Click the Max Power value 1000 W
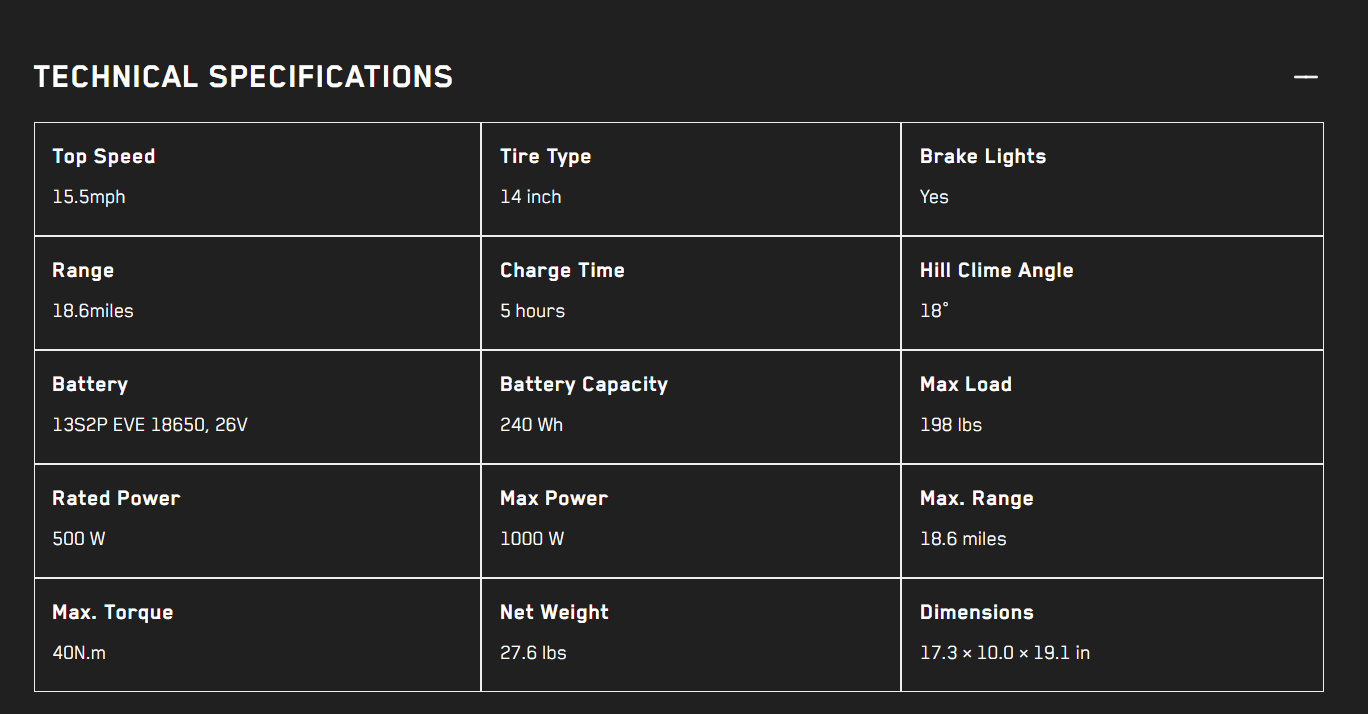1368x714 pixels. [531, 538]
